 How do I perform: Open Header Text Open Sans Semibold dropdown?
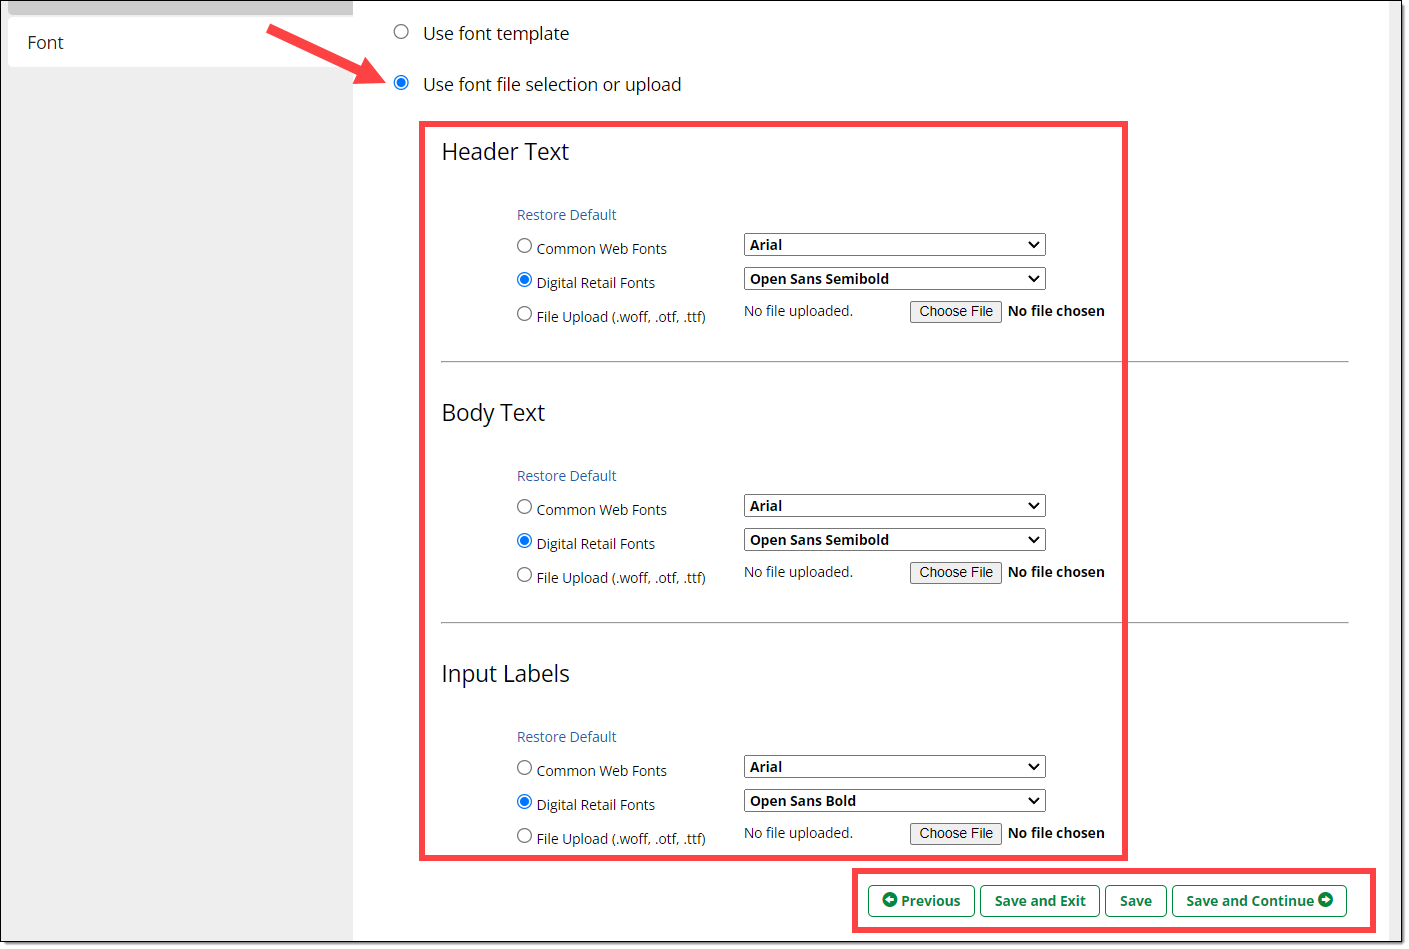(894, 279)
